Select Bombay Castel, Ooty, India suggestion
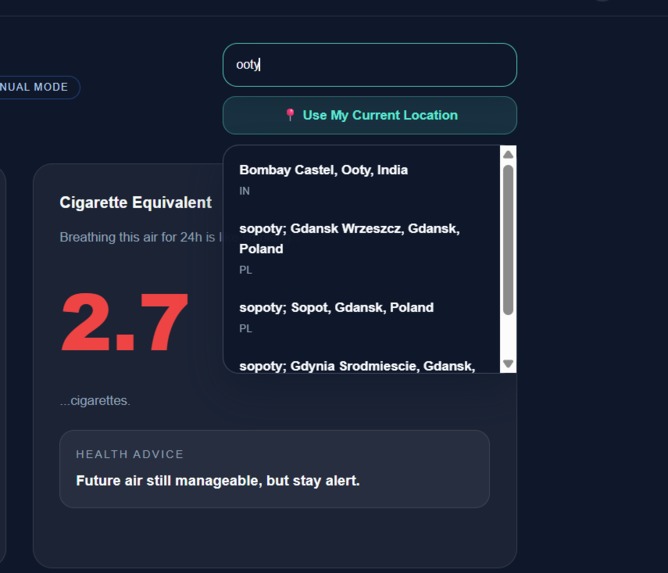This screenshot has height=573, width=668. pyautogui.click(x=361, y=180)
